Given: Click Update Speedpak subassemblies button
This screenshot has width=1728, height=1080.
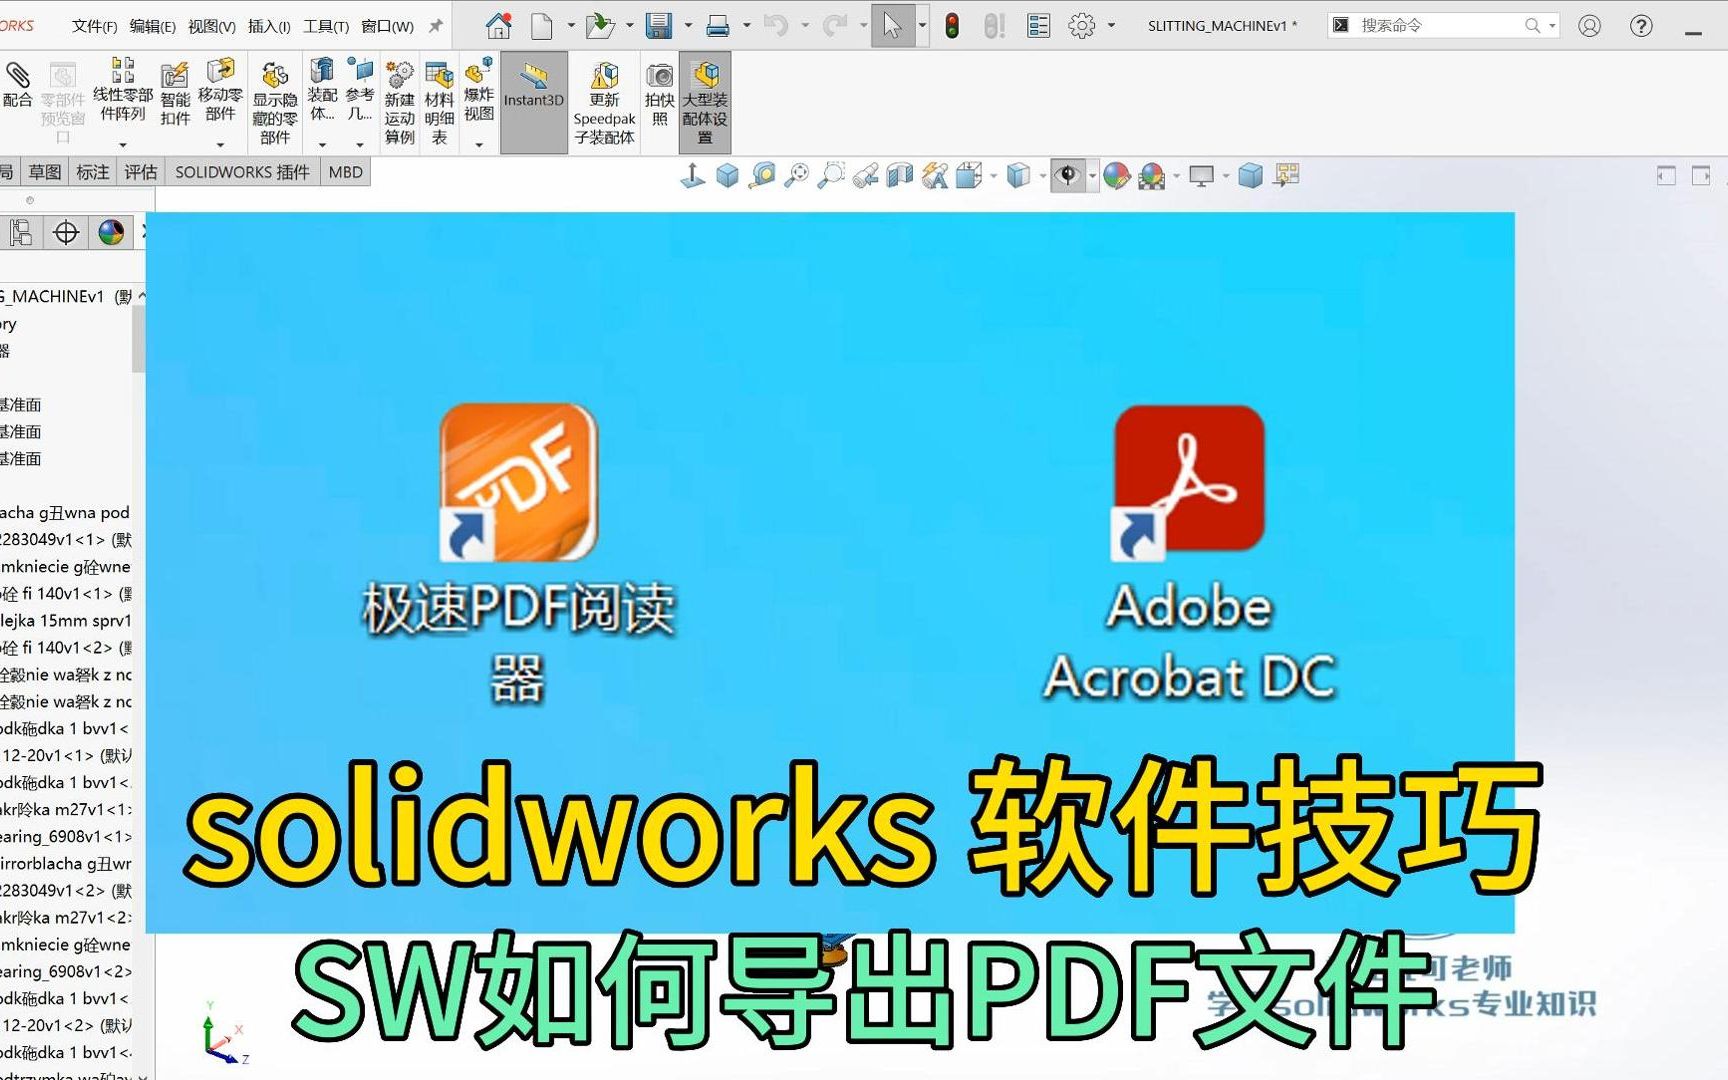Looking at the screenshot, I should pos(605,103).
